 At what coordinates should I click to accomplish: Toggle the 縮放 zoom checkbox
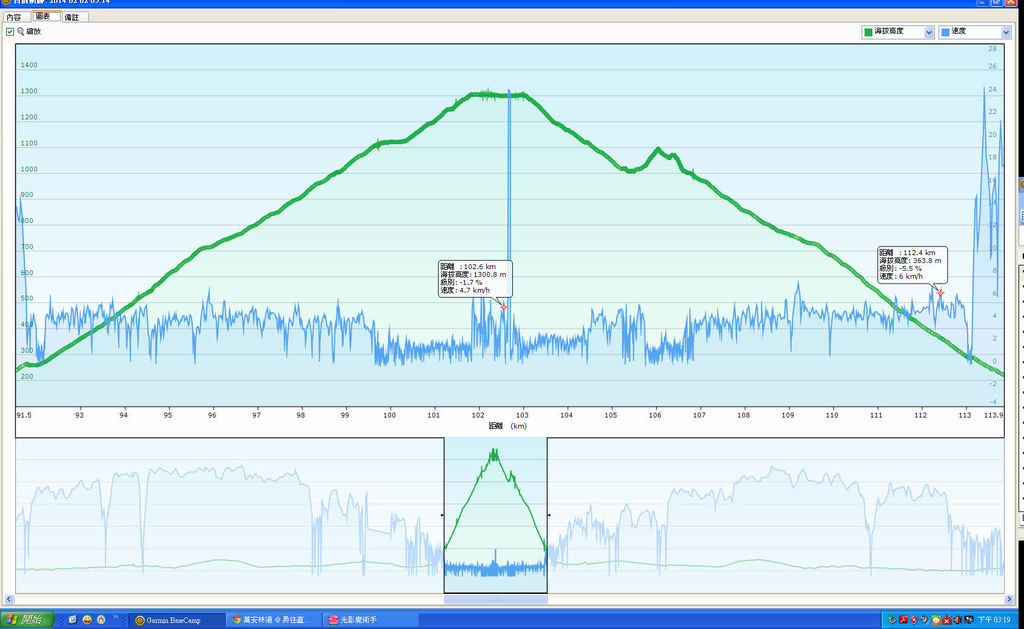point(10,31)
